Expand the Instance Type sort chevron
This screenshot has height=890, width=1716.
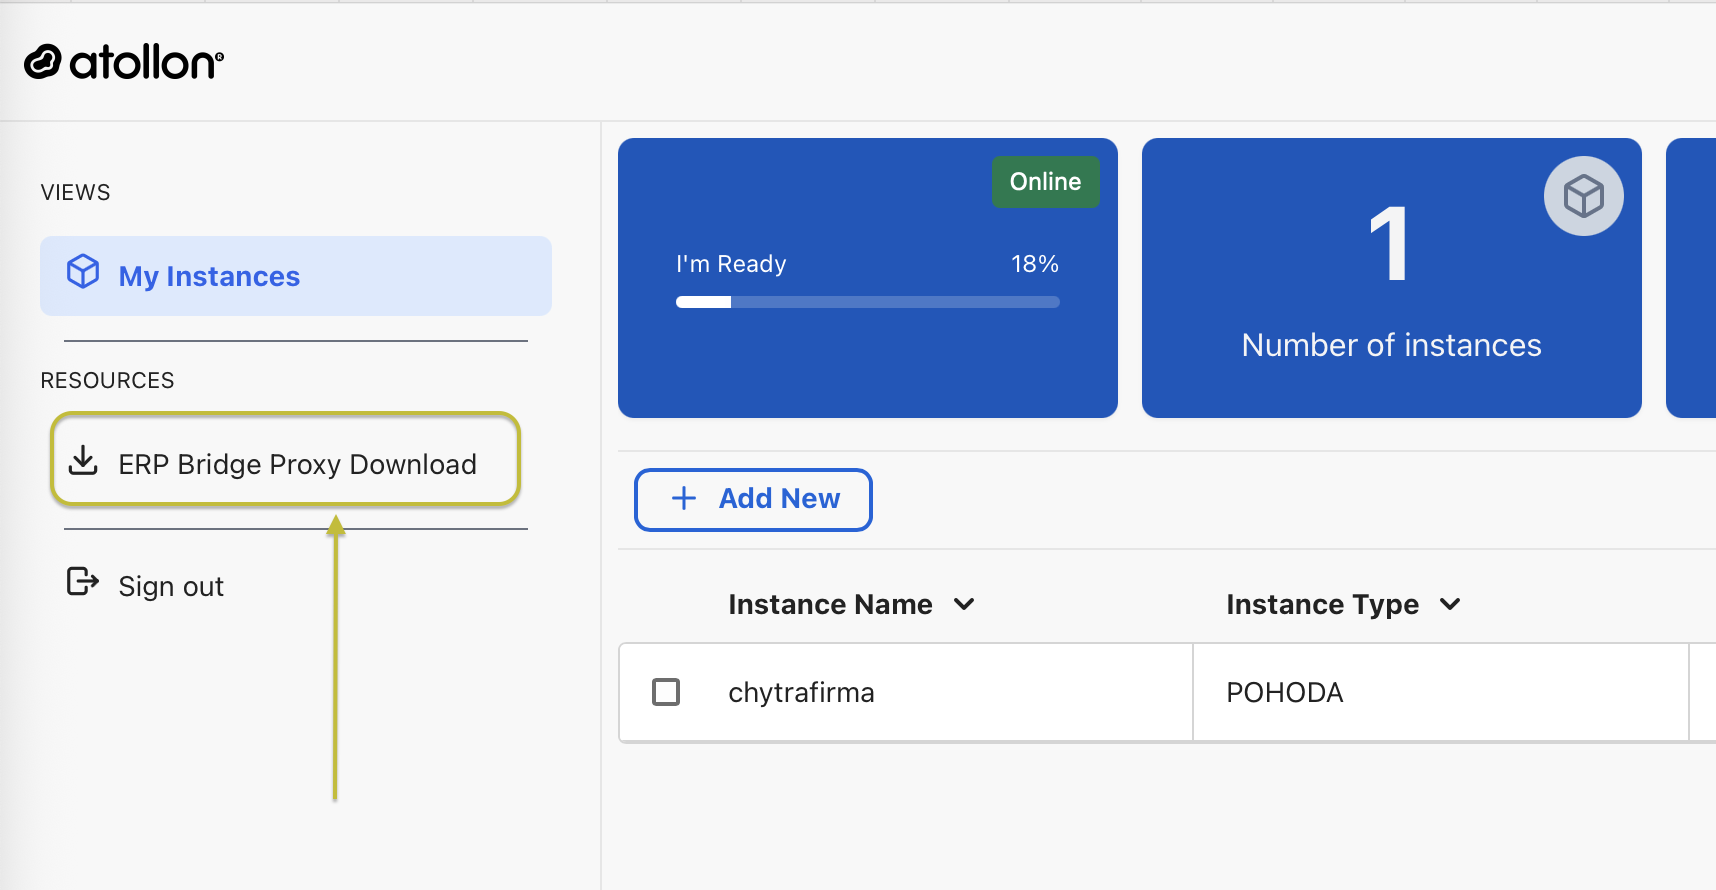coord(1450,604)
